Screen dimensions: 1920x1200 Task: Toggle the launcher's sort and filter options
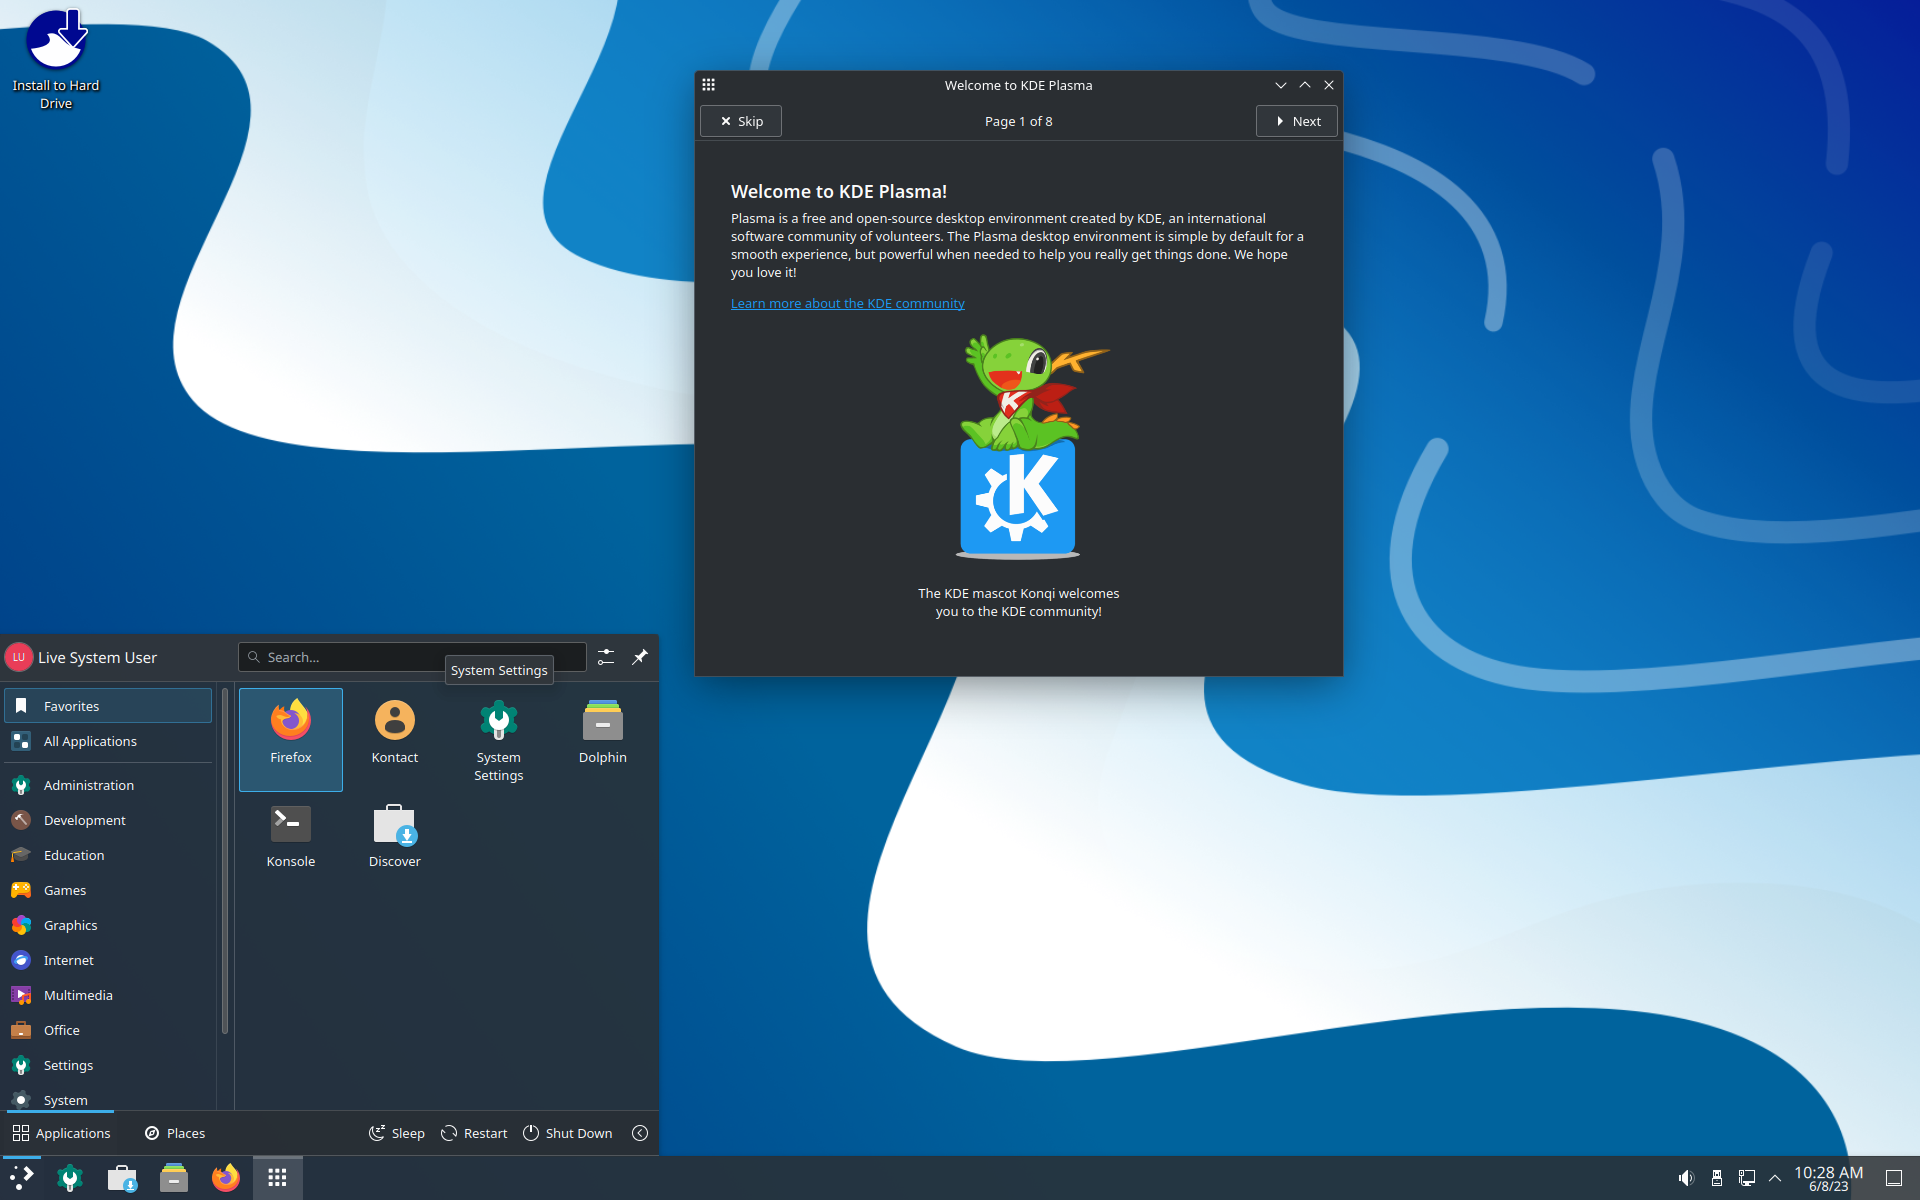pos(605,657)
